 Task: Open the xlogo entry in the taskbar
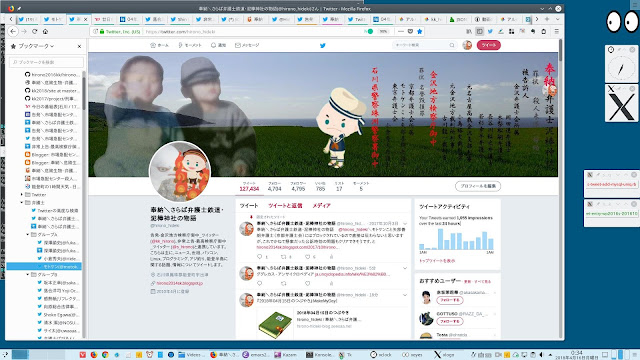444,355
